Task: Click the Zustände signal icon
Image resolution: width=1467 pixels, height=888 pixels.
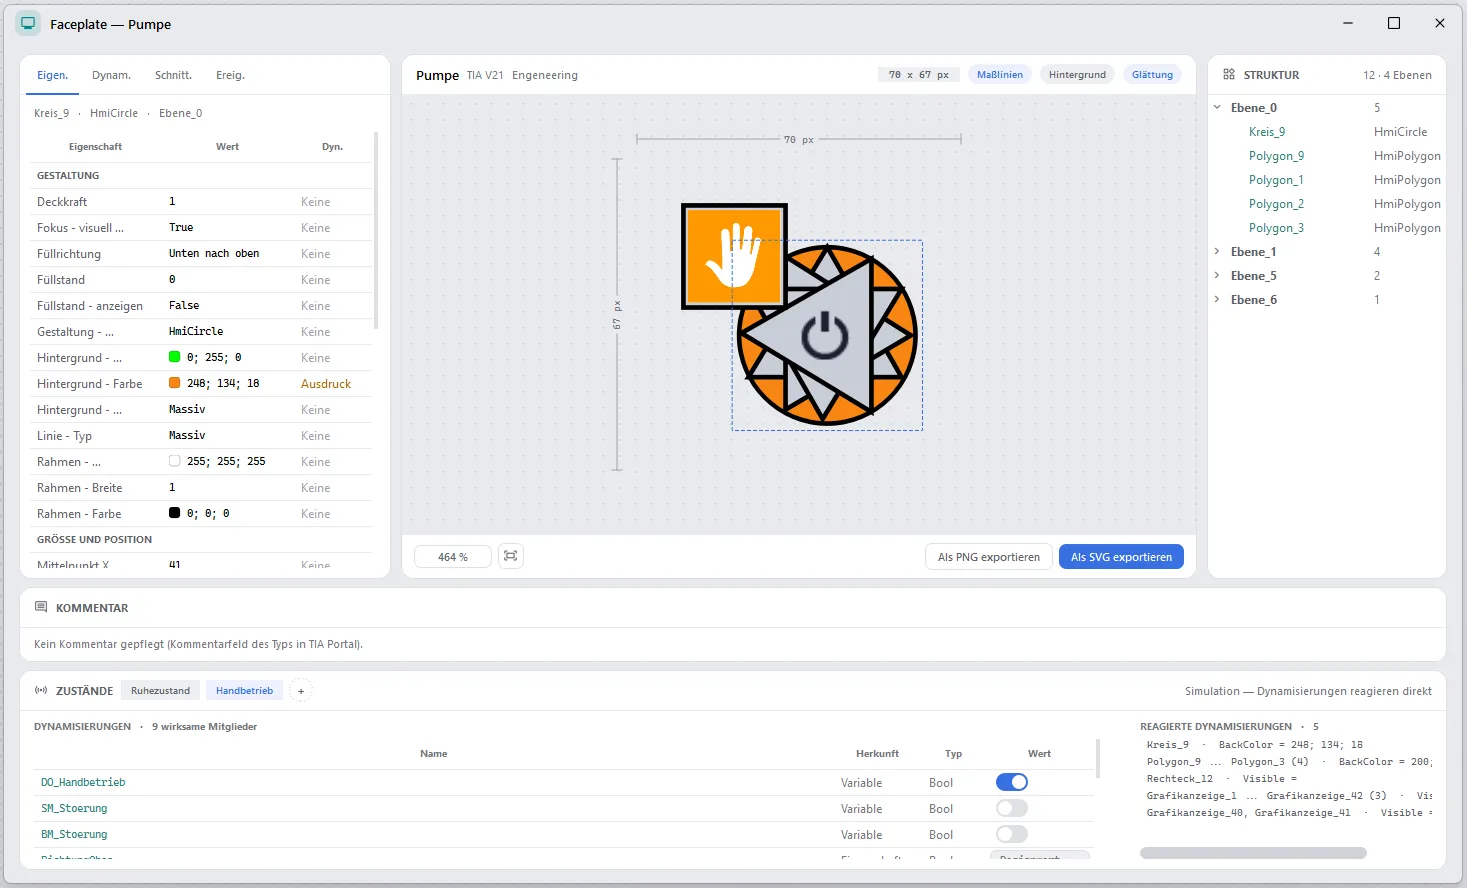Action: (x=41, y=690)
